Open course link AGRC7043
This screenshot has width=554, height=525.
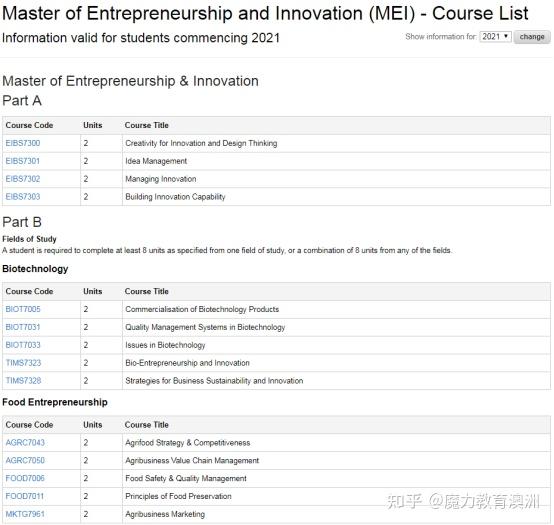[25, 443]
